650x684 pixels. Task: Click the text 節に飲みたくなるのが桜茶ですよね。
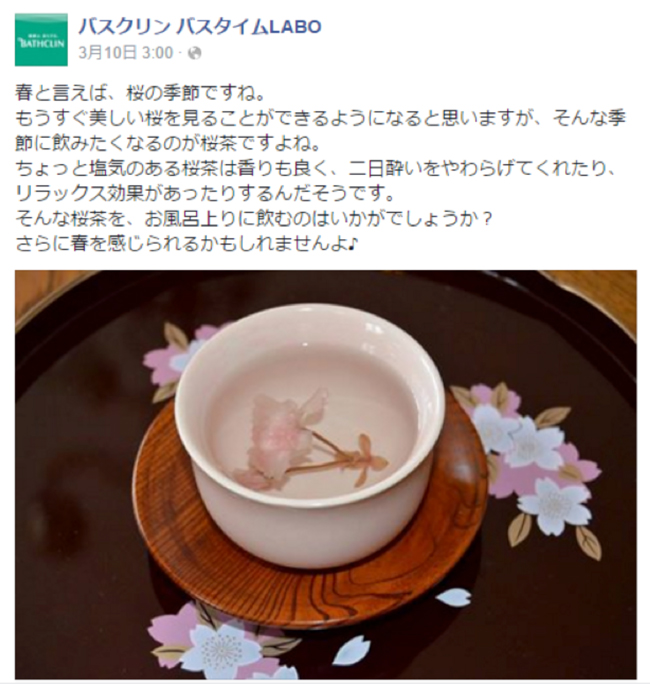click(168, 144)
